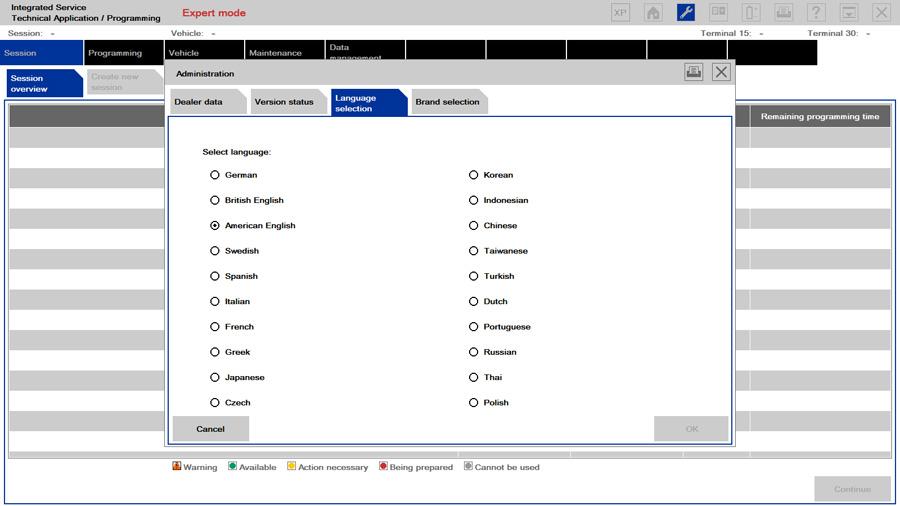Click the Language selection tab
The width and height of the screenshot is (900, 506).
368,102
